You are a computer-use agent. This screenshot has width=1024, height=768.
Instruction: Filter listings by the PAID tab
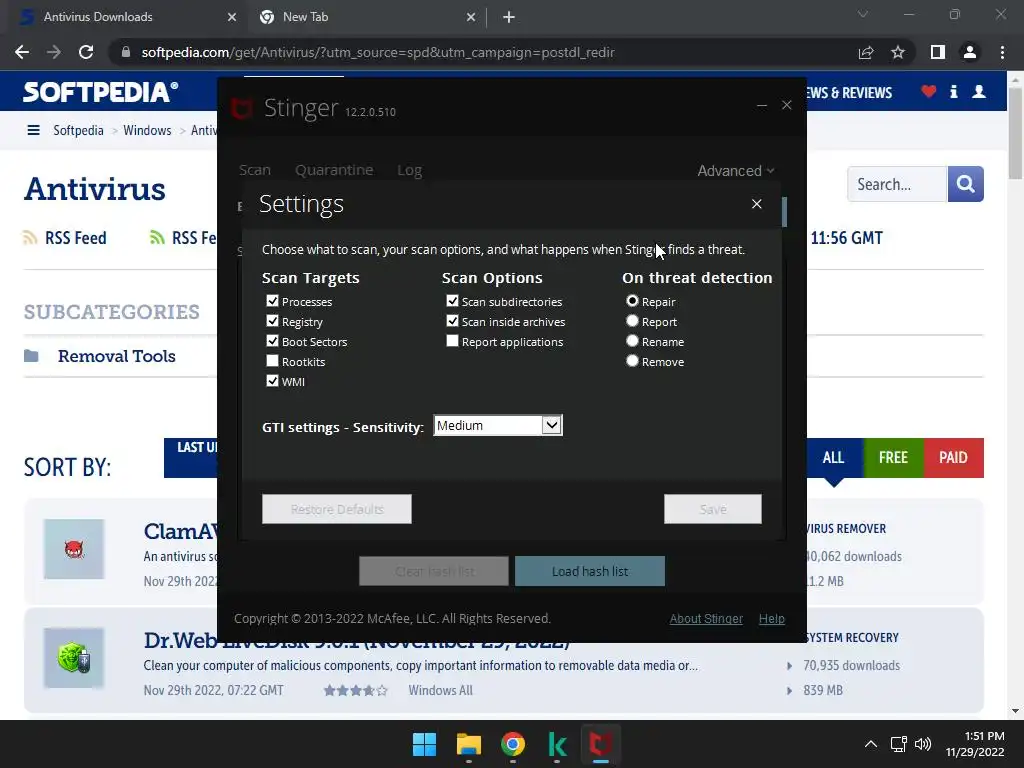(953, 458)
